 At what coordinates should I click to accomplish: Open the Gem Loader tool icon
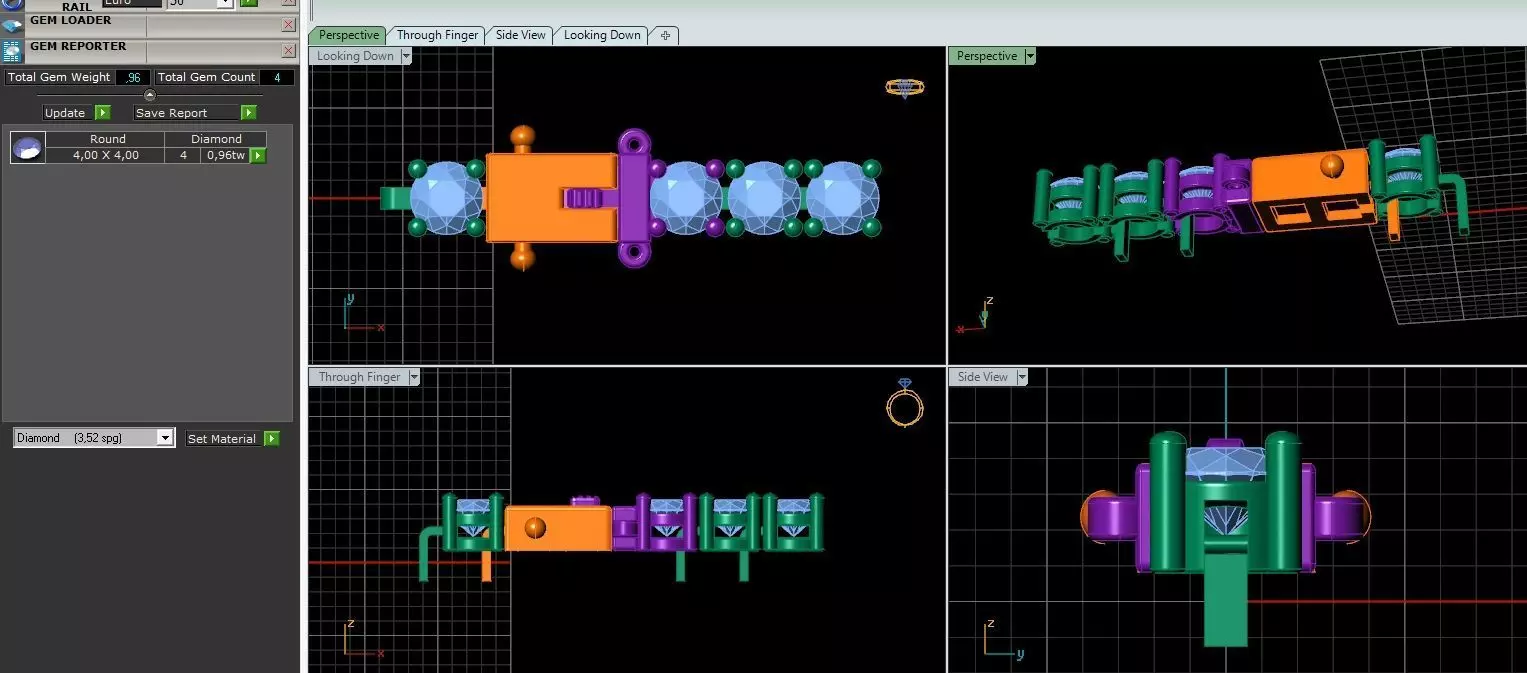(x=12, y=25)
